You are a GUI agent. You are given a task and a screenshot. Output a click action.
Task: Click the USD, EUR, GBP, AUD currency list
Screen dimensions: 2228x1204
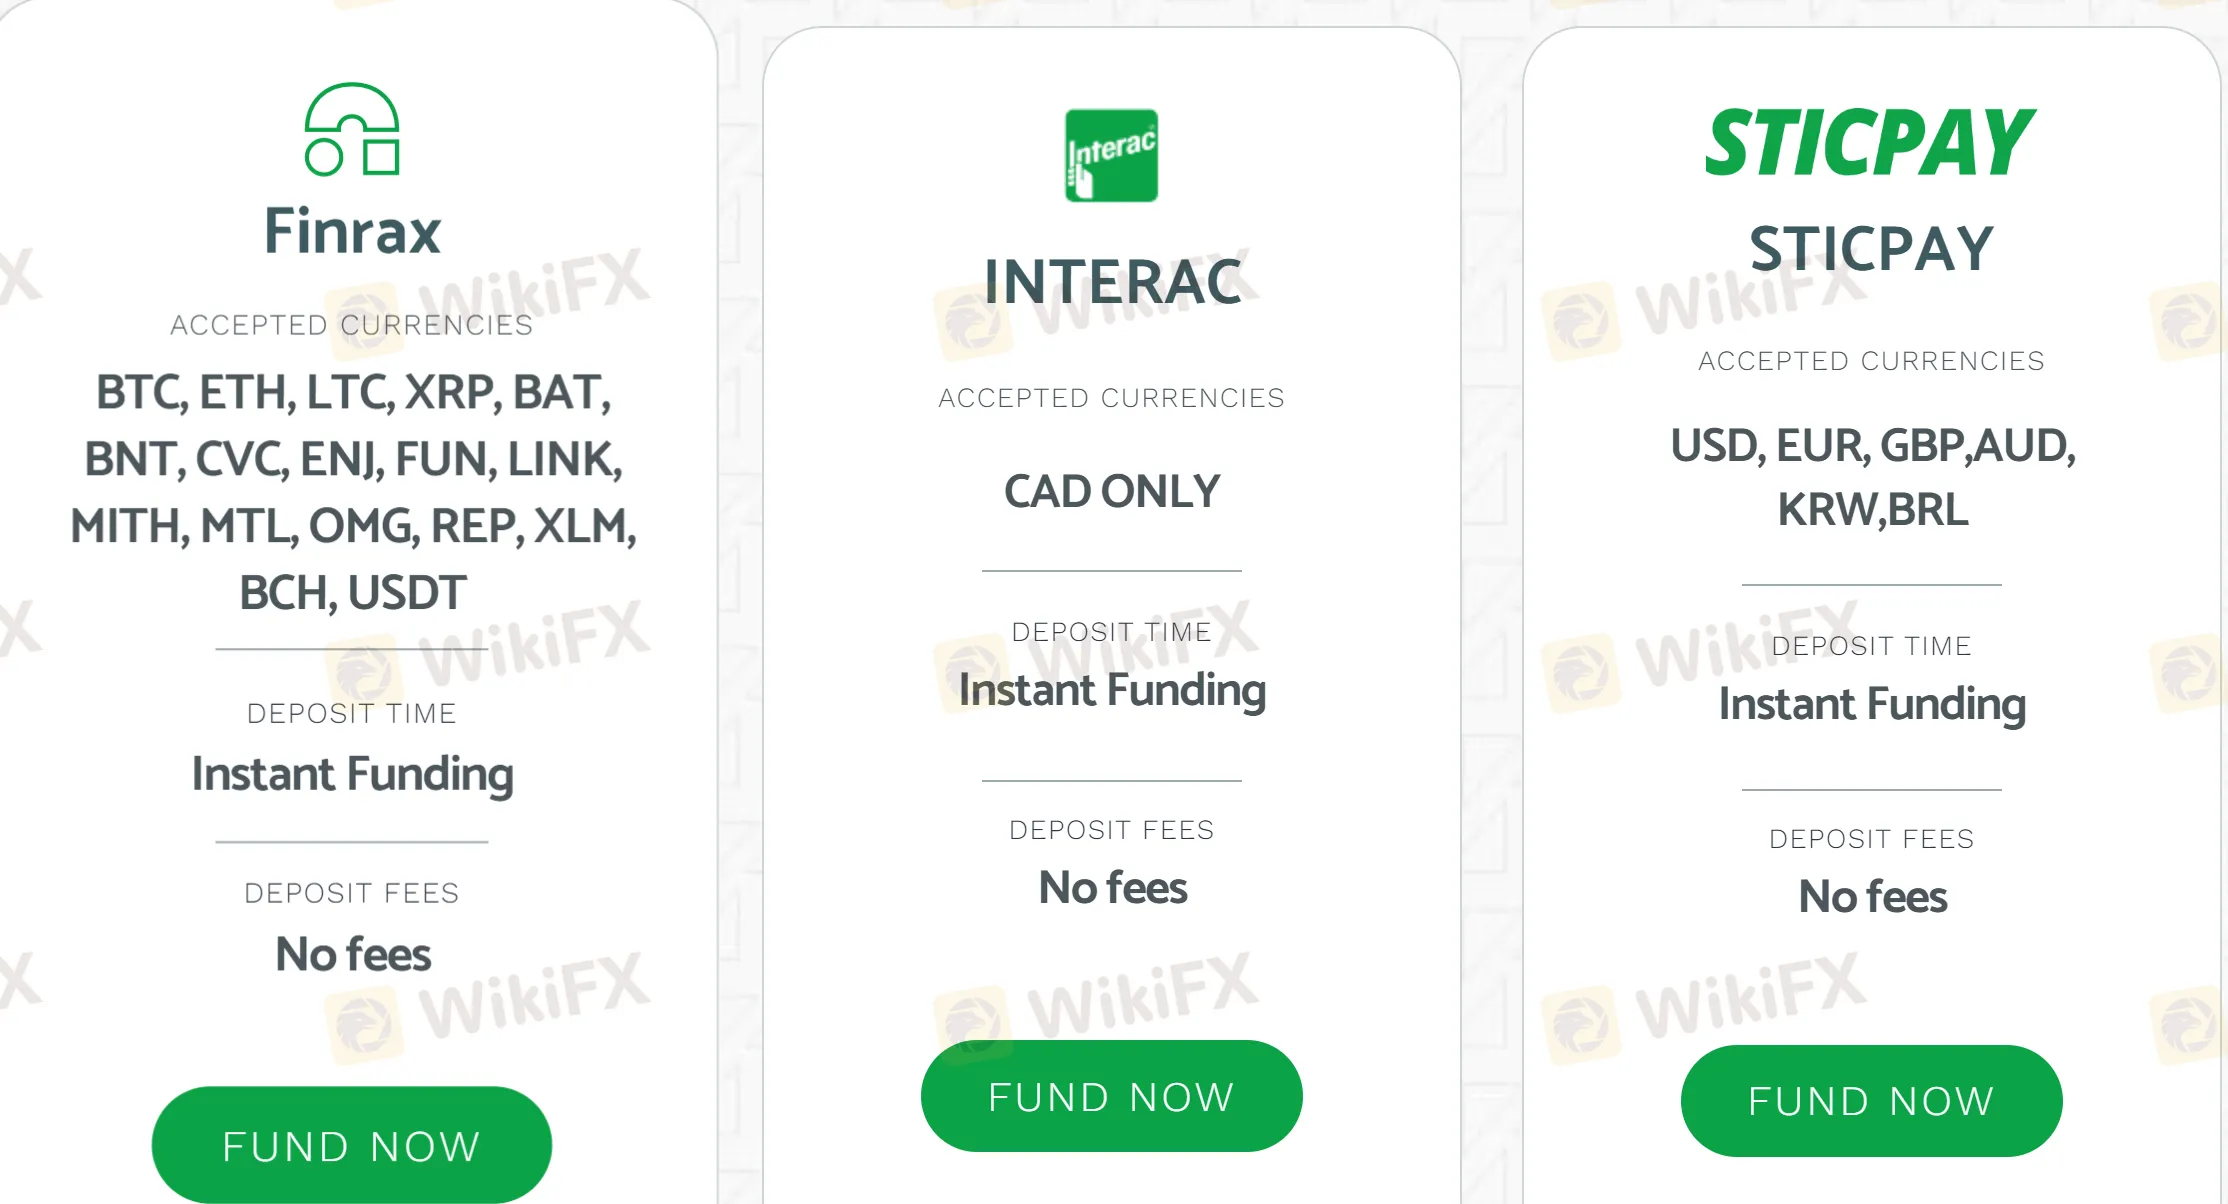tap(1872, 477)
